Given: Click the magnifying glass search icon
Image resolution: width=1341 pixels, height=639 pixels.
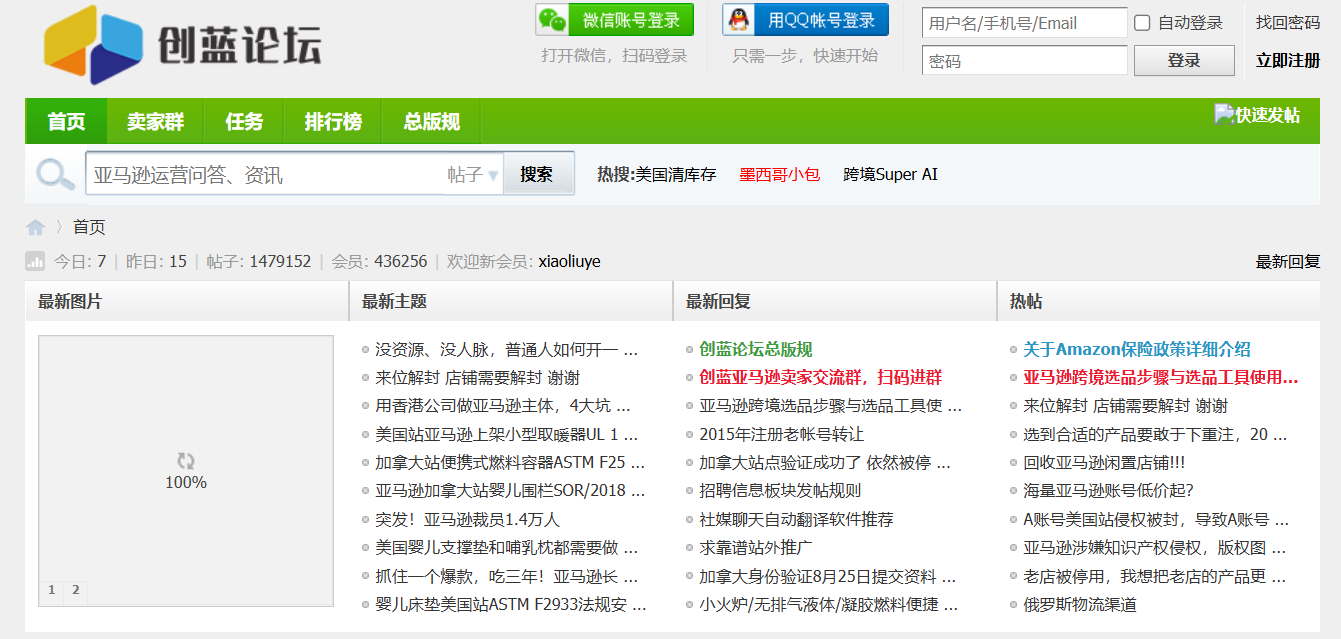Looking at the screenshot, I should [55, 172].
